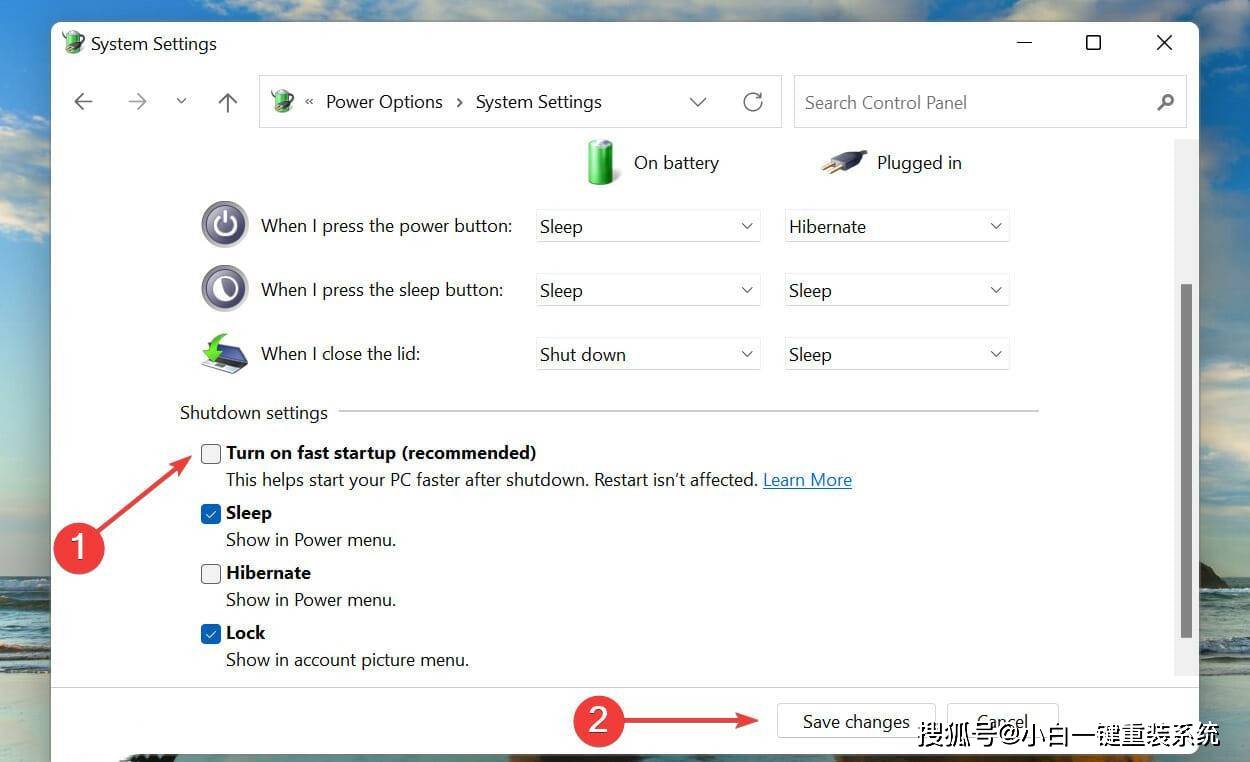
Task: Open Power Options breadcrumb
Action: click(384, 102)
